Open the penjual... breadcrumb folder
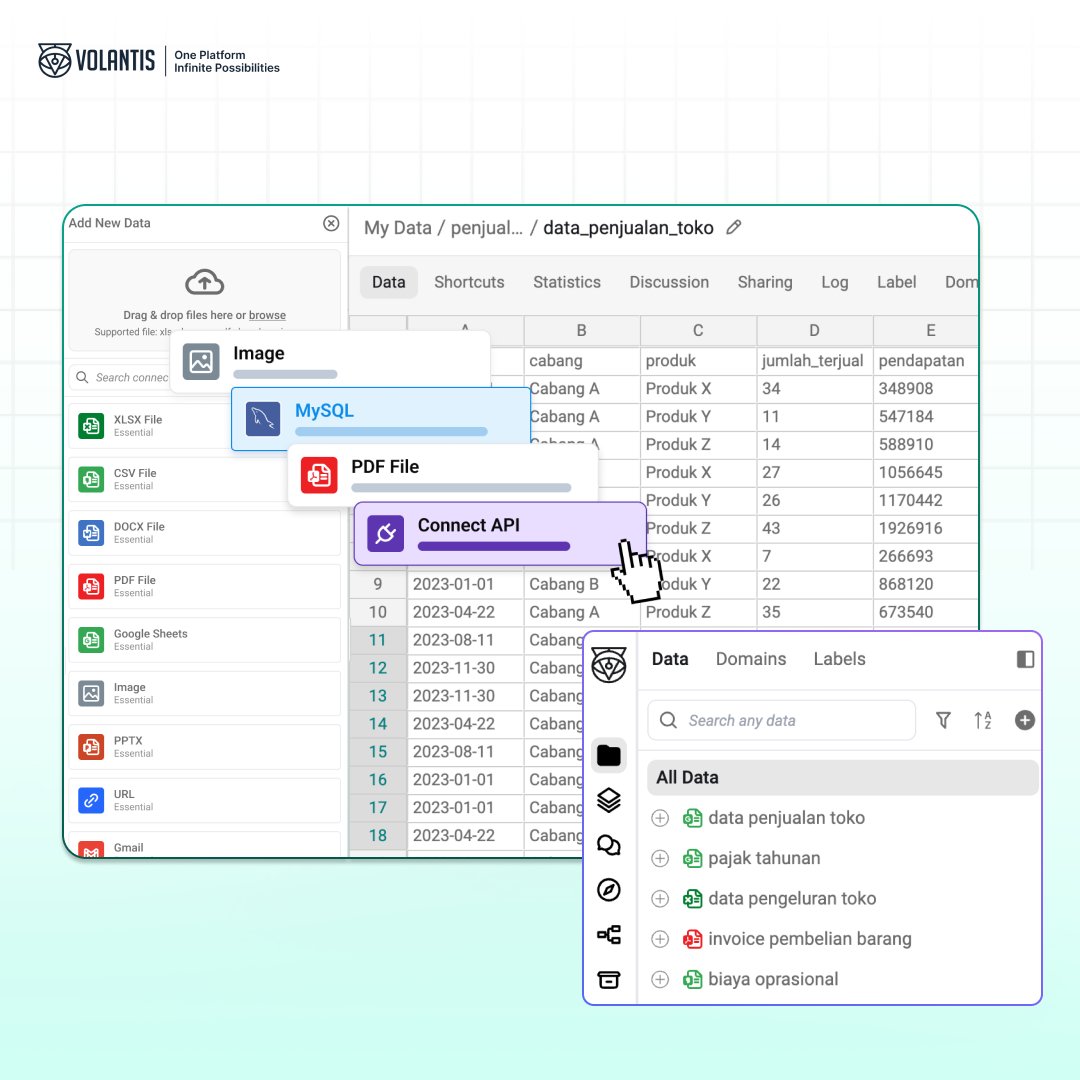The height and width of the screenshot is (1080, 1080). [x=486, y=228]
